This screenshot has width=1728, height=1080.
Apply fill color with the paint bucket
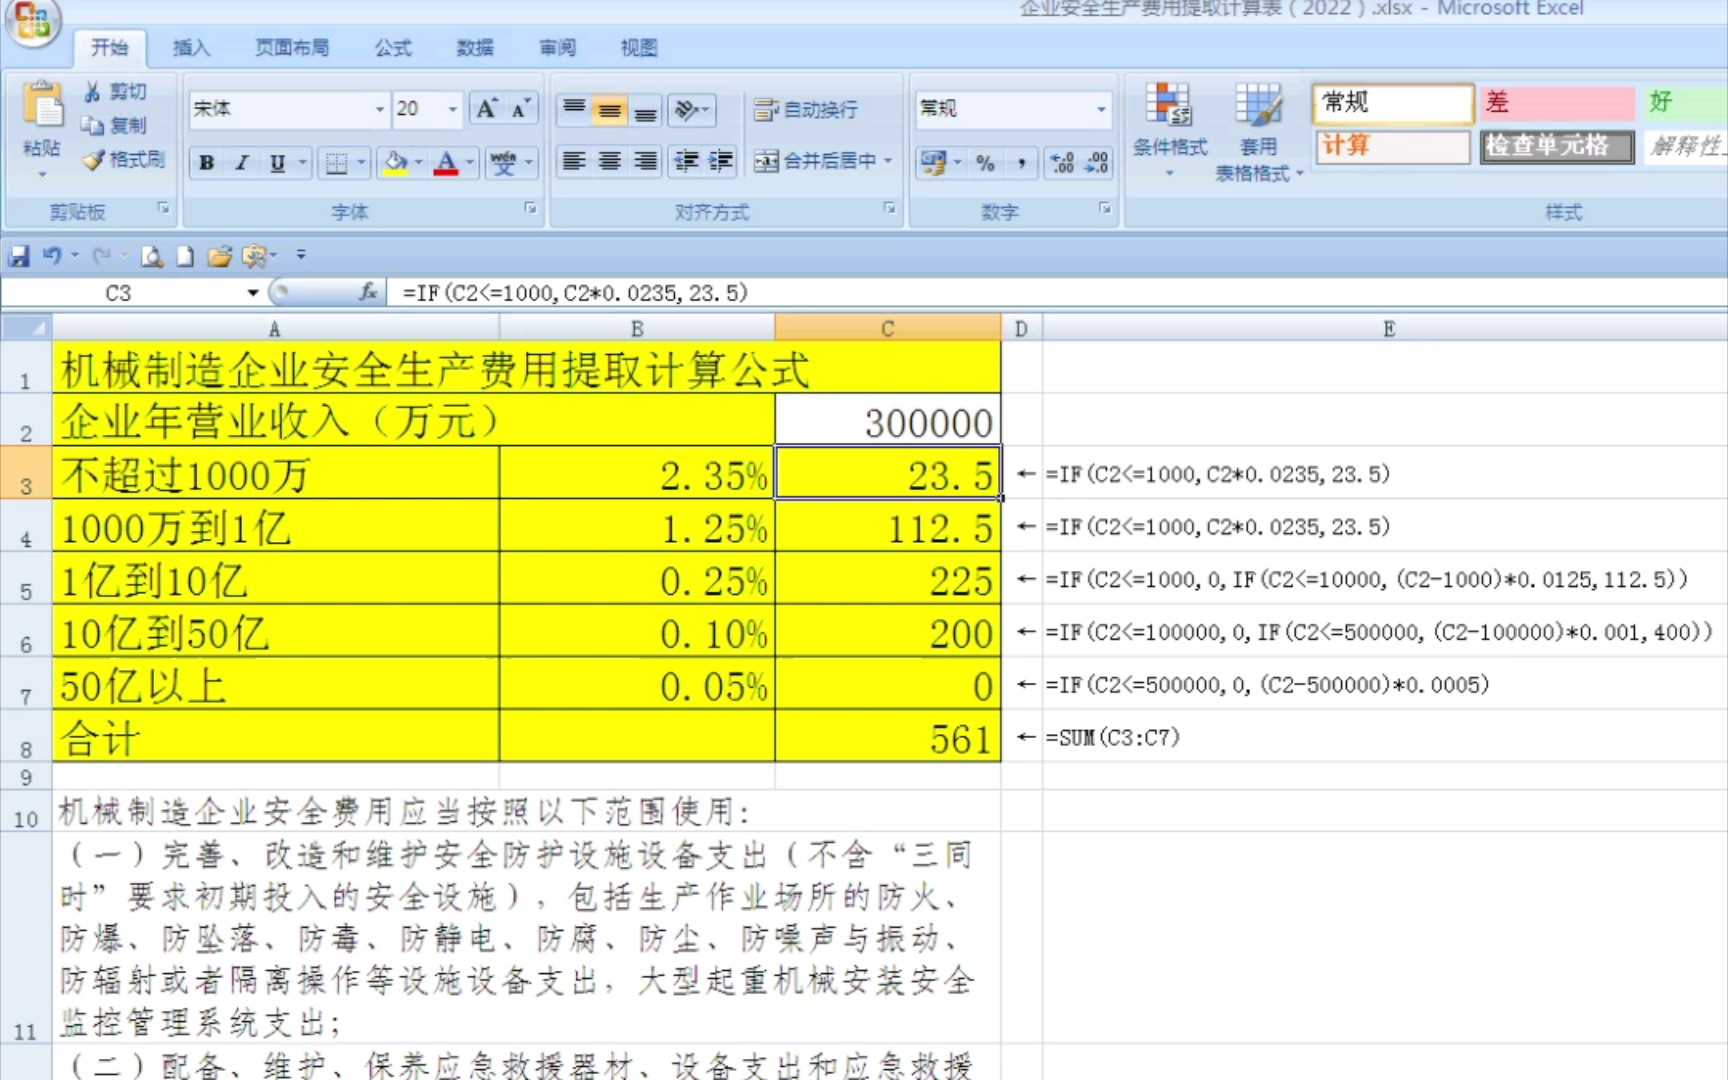click(x=396, y=162)
